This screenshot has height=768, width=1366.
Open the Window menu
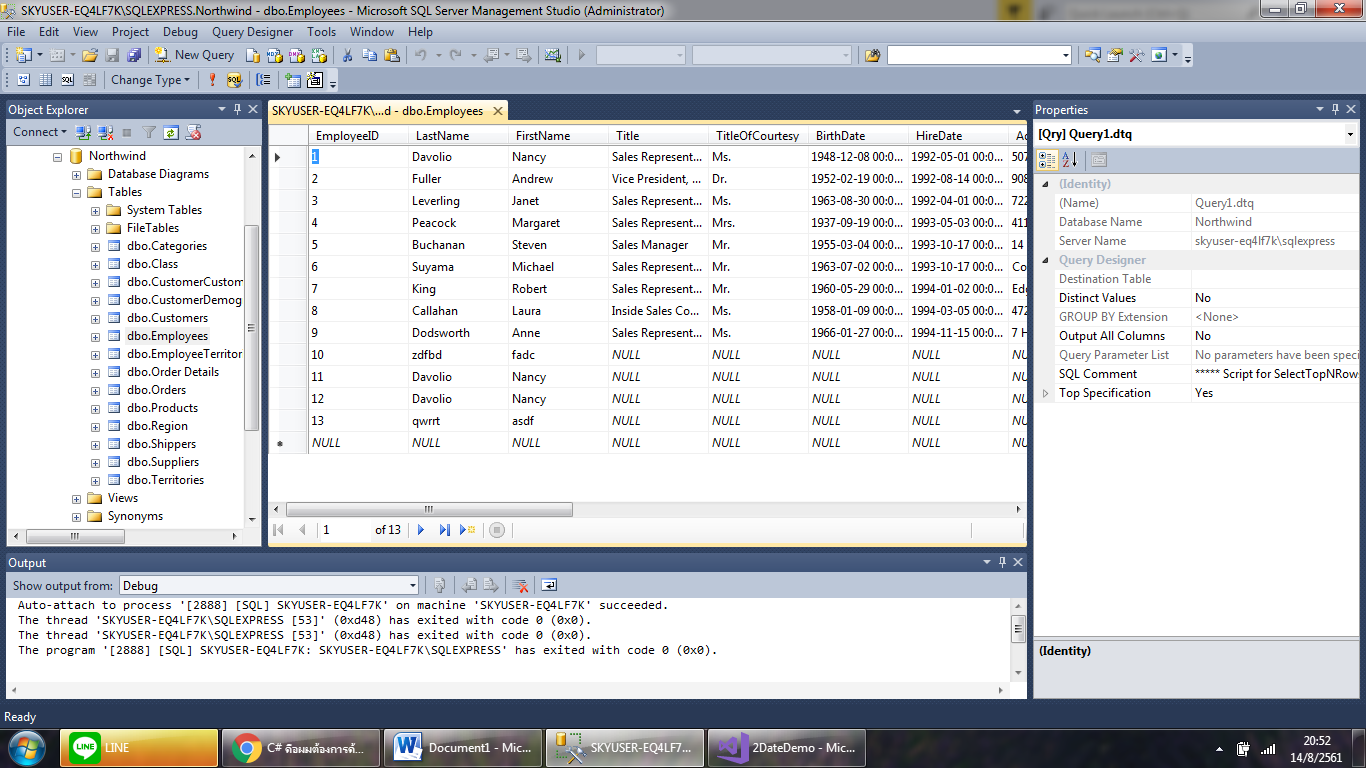tap(372, 32)
